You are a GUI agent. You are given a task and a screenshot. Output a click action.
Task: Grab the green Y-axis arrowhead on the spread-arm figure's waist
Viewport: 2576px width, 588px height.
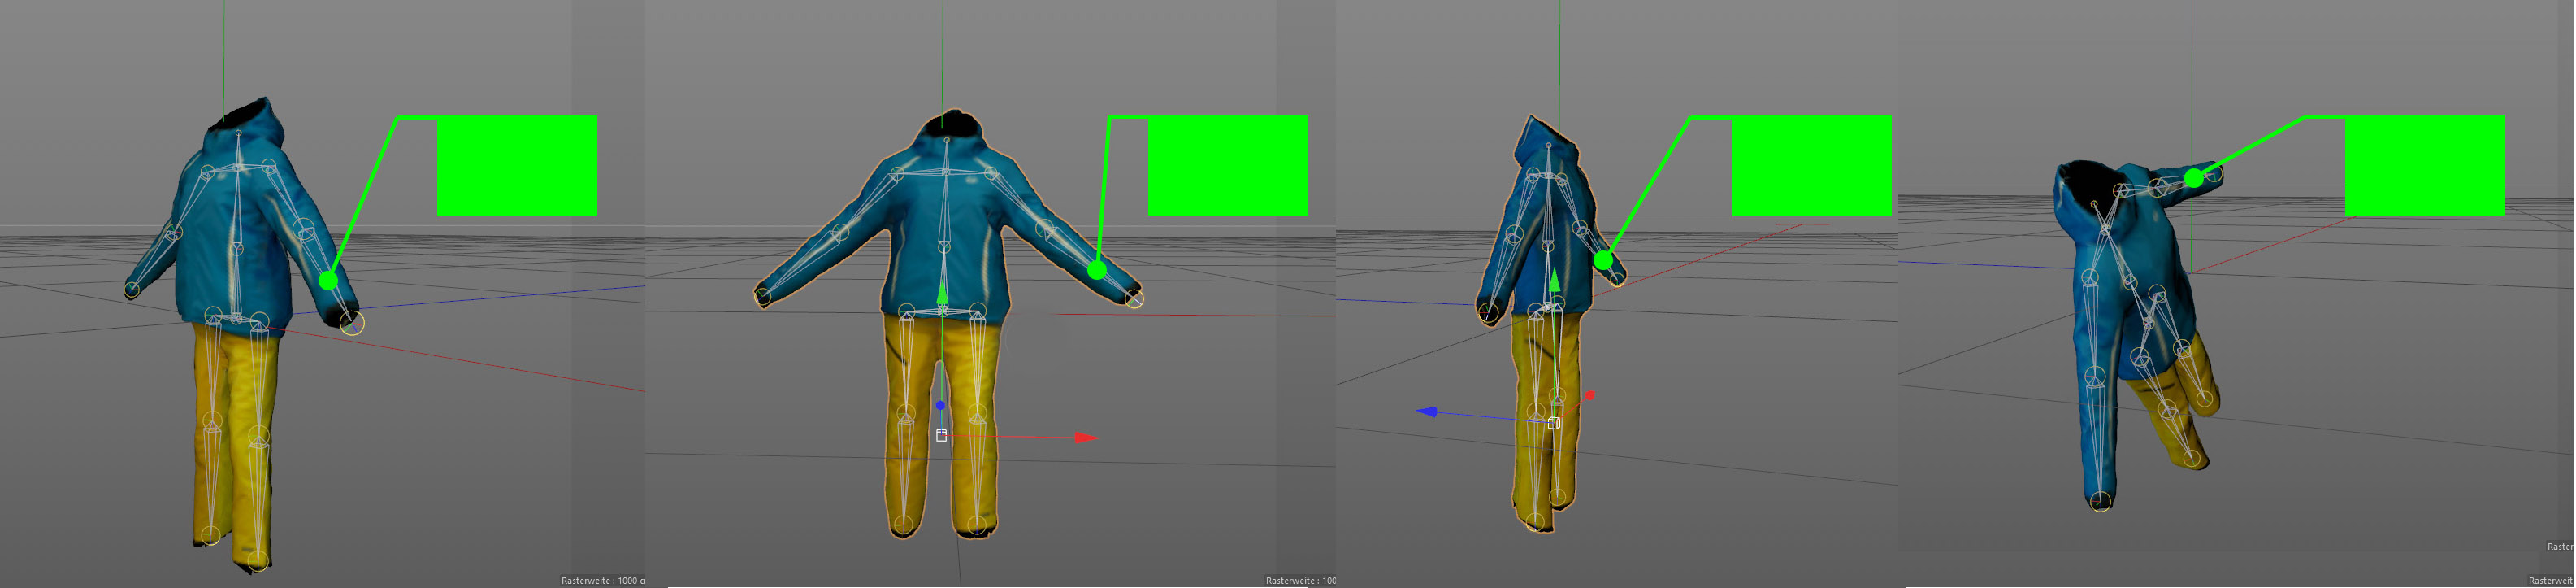[942, 293]
